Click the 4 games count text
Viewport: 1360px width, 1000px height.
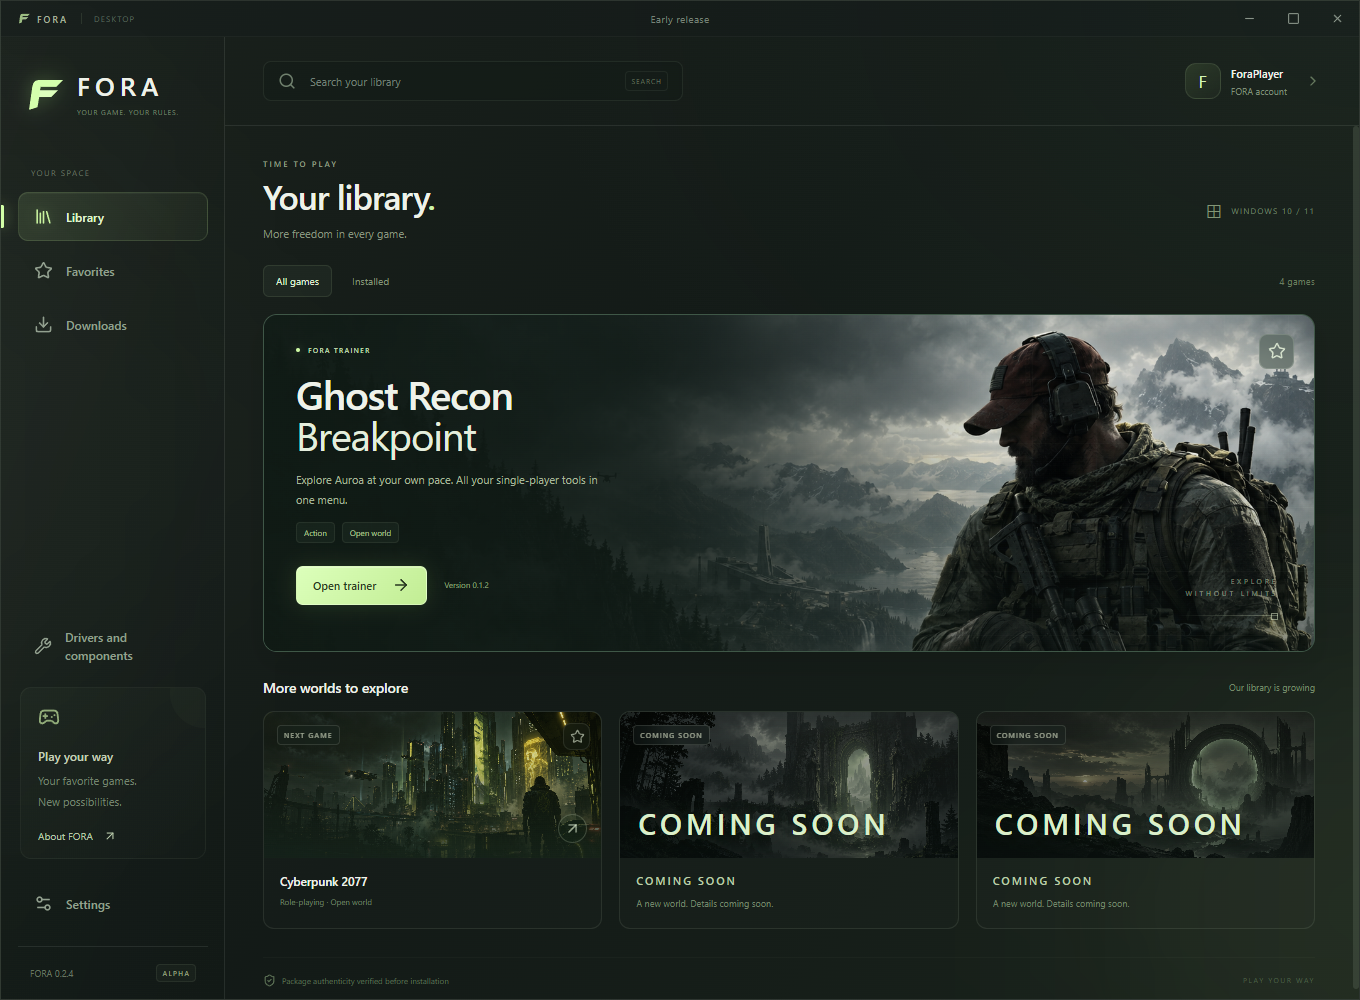pyautogui.click(x=1297, y=282)
